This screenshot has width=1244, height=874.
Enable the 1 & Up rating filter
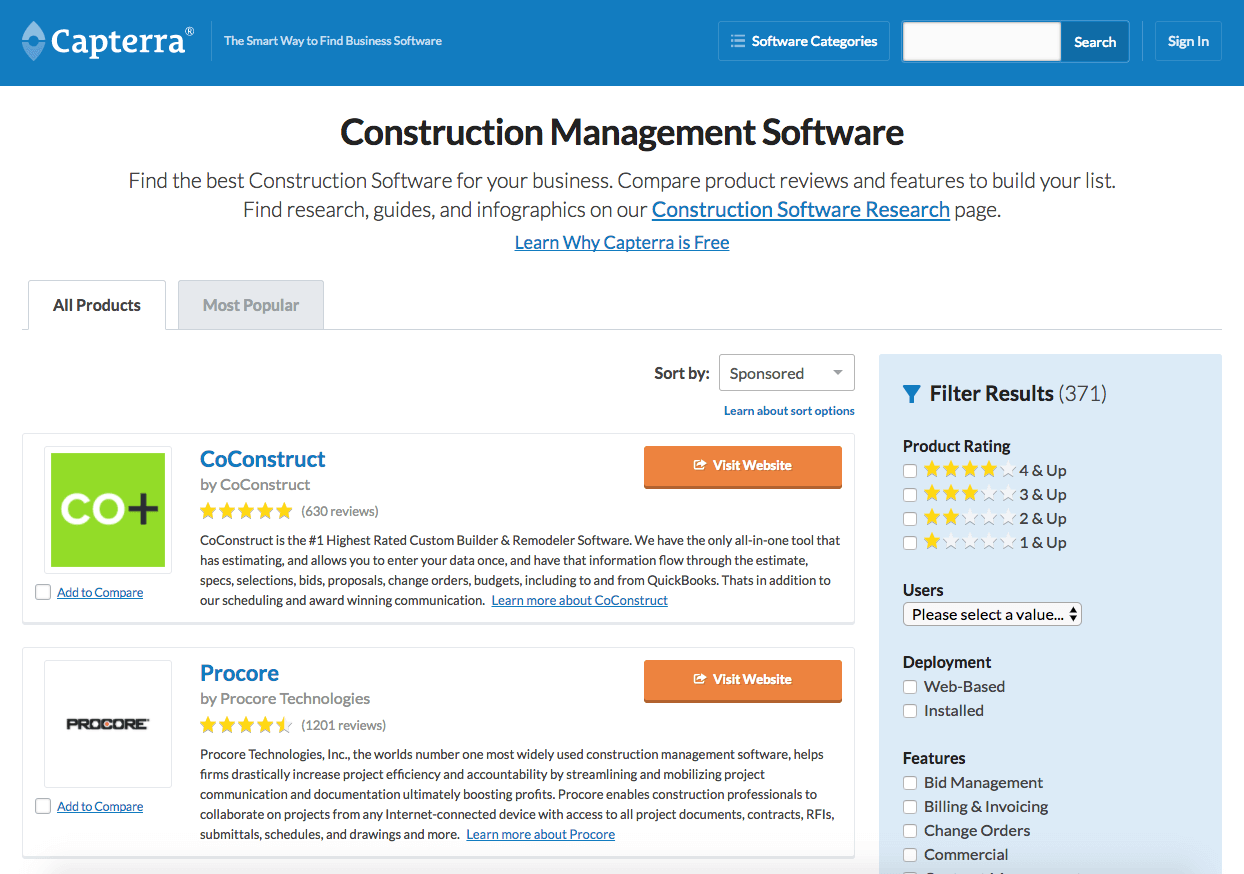click(910, 542)
